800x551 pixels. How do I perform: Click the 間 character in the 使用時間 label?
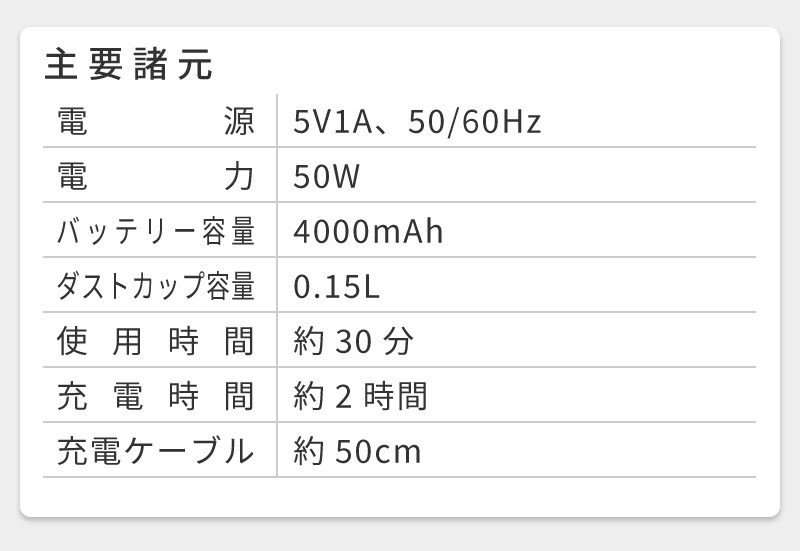[240, 342]
